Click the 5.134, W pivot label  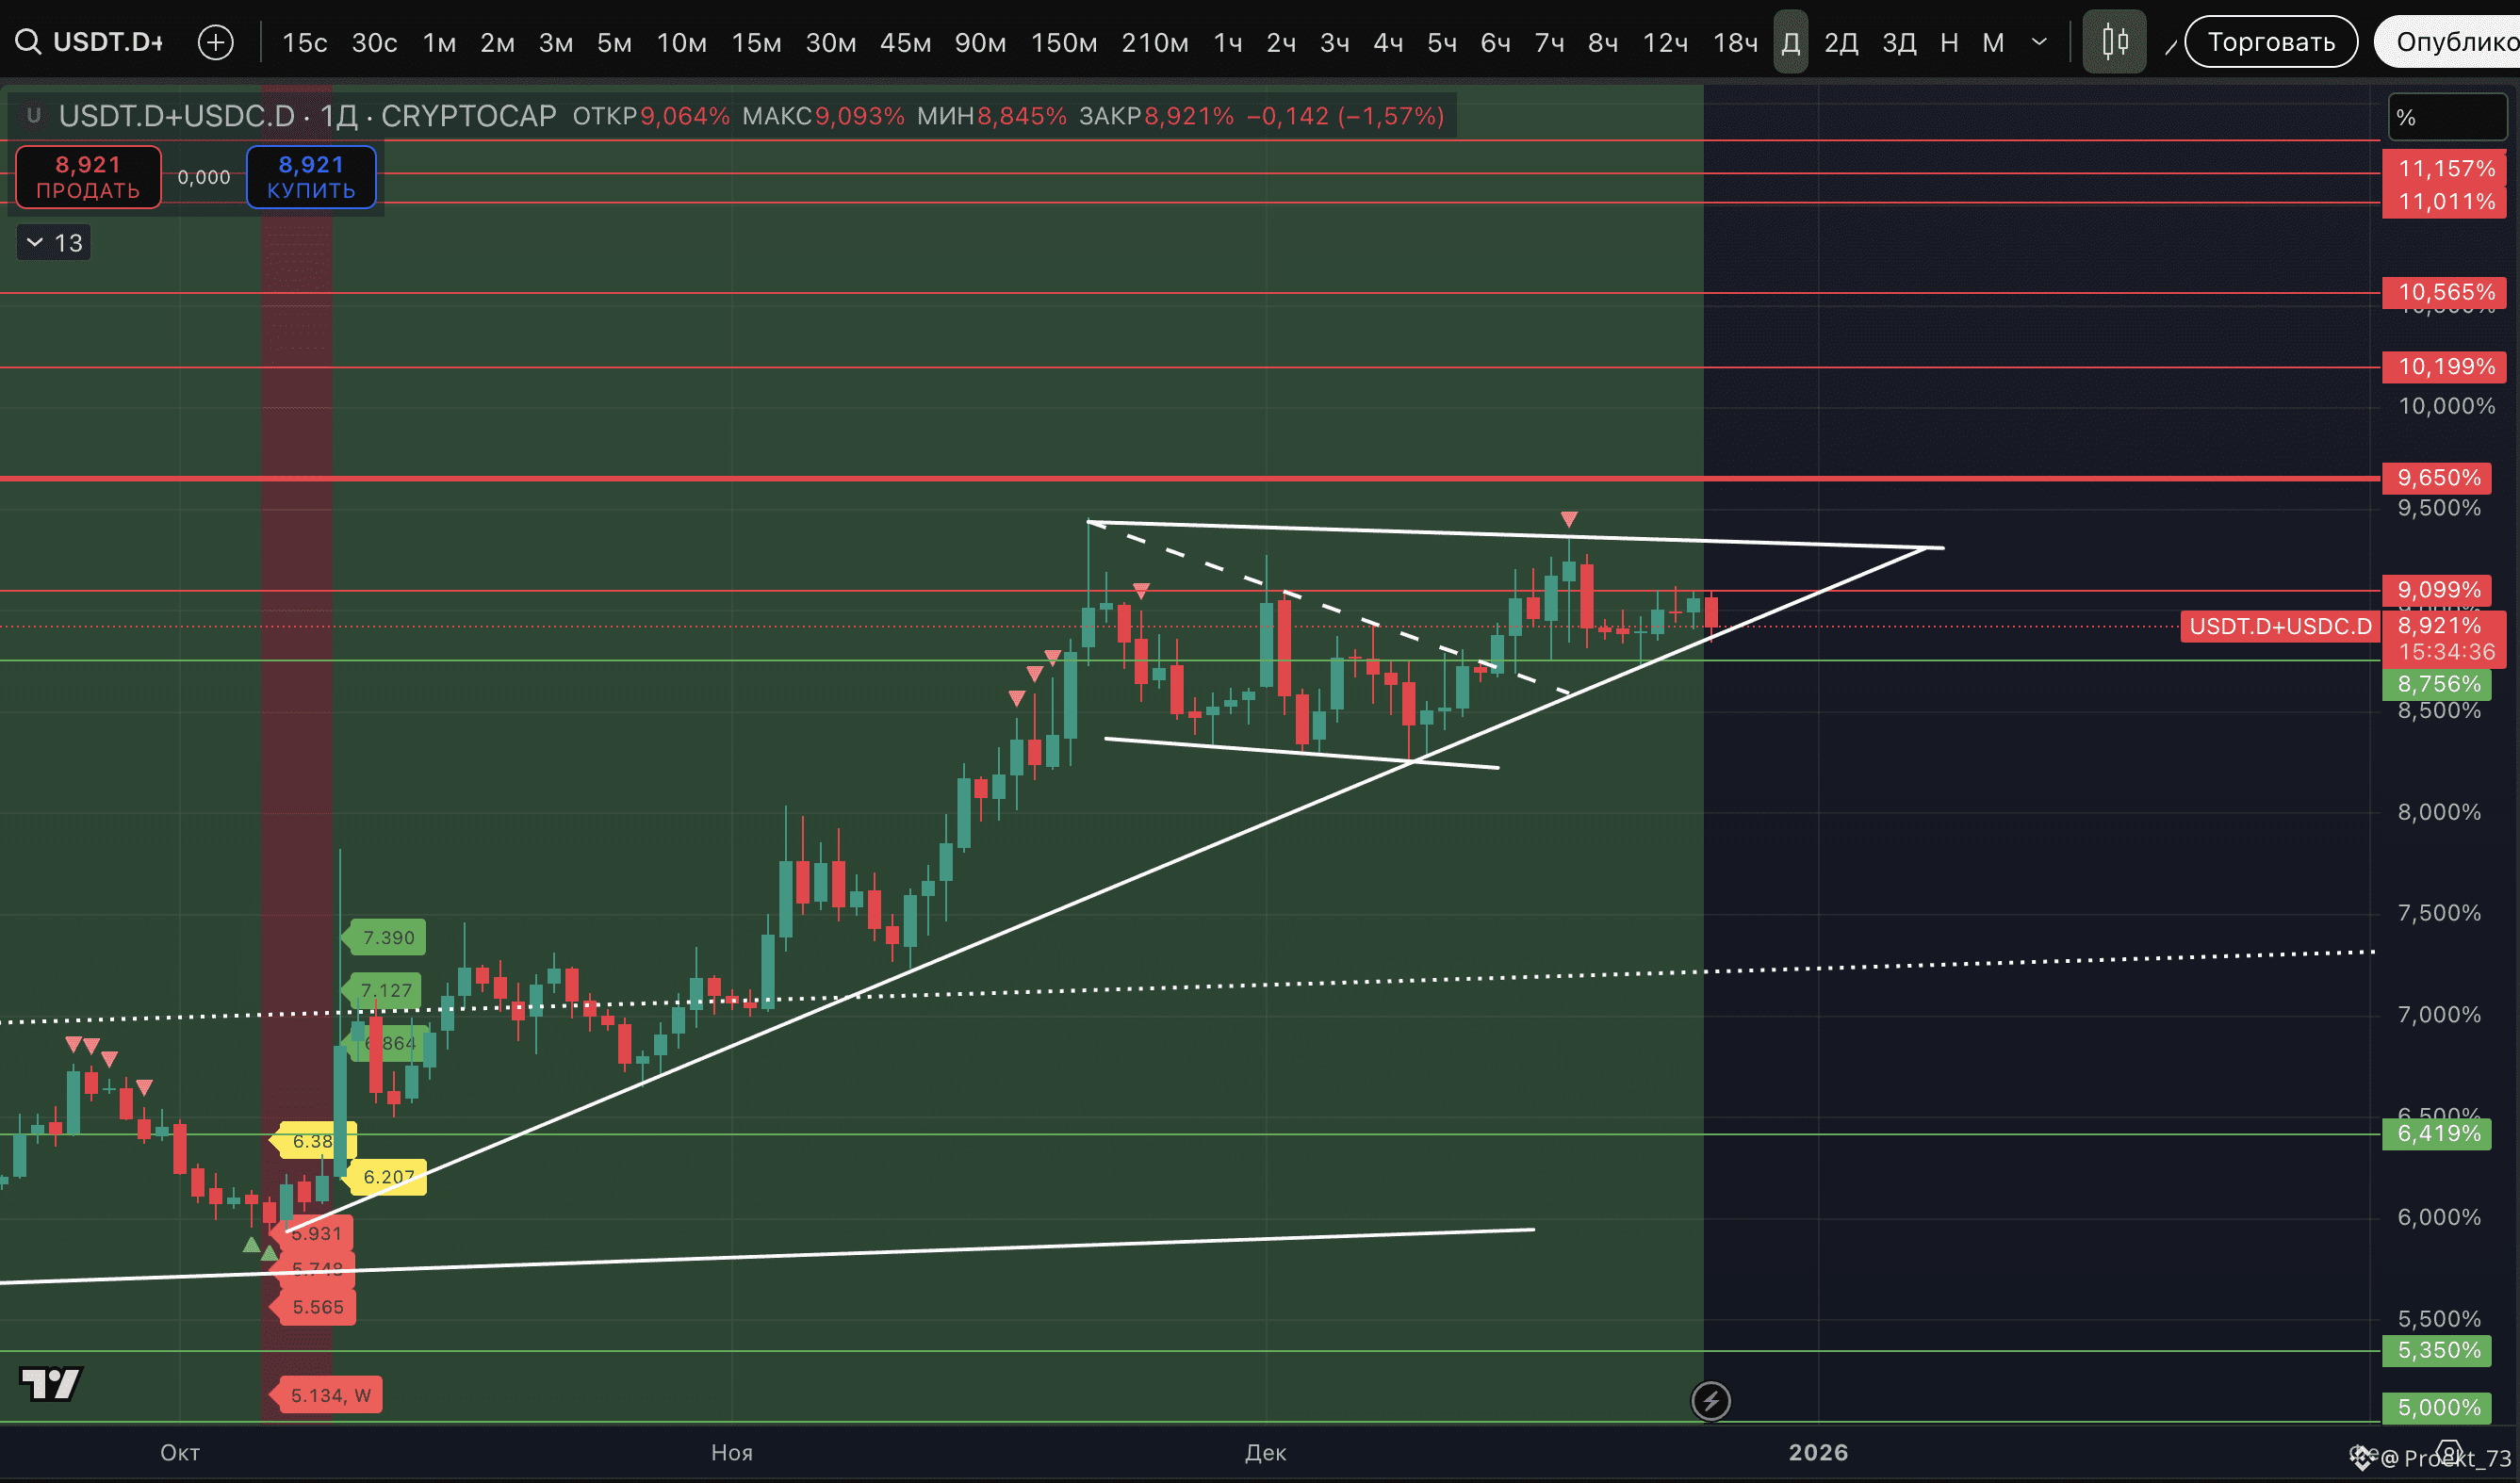click(329, 1395)
